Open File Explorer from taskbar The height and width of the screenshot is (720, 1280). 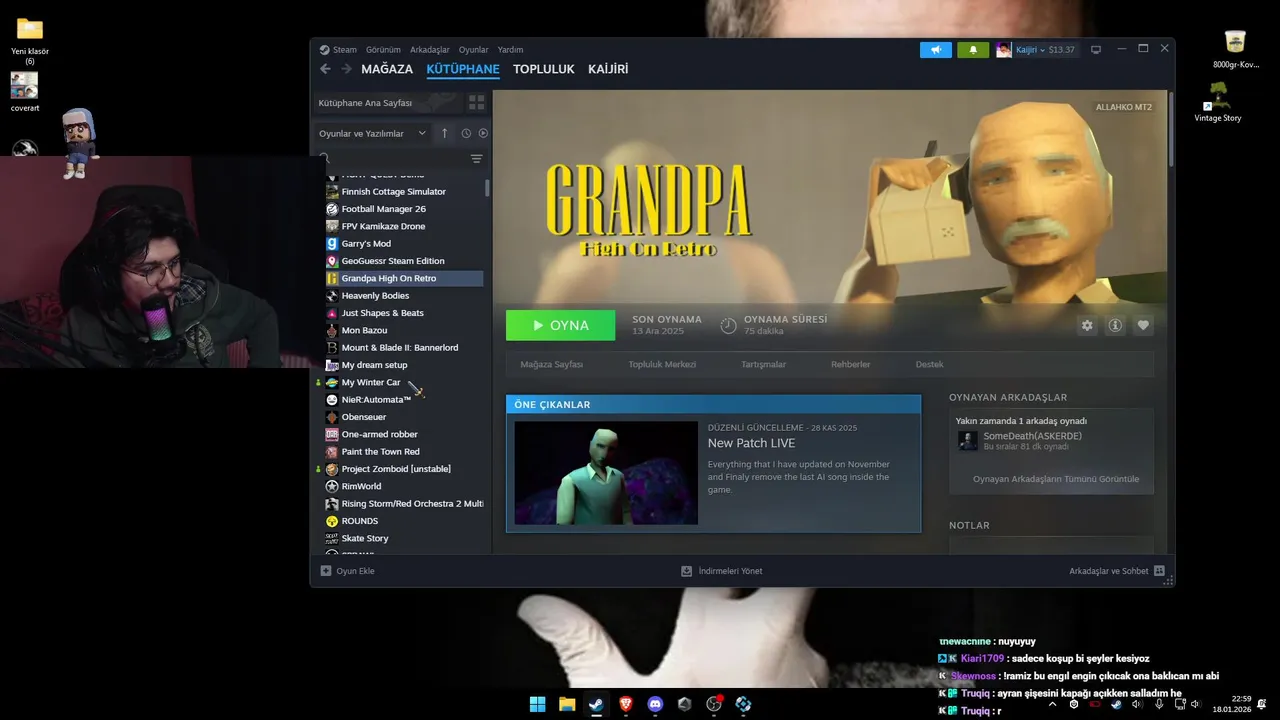point(567,704)
